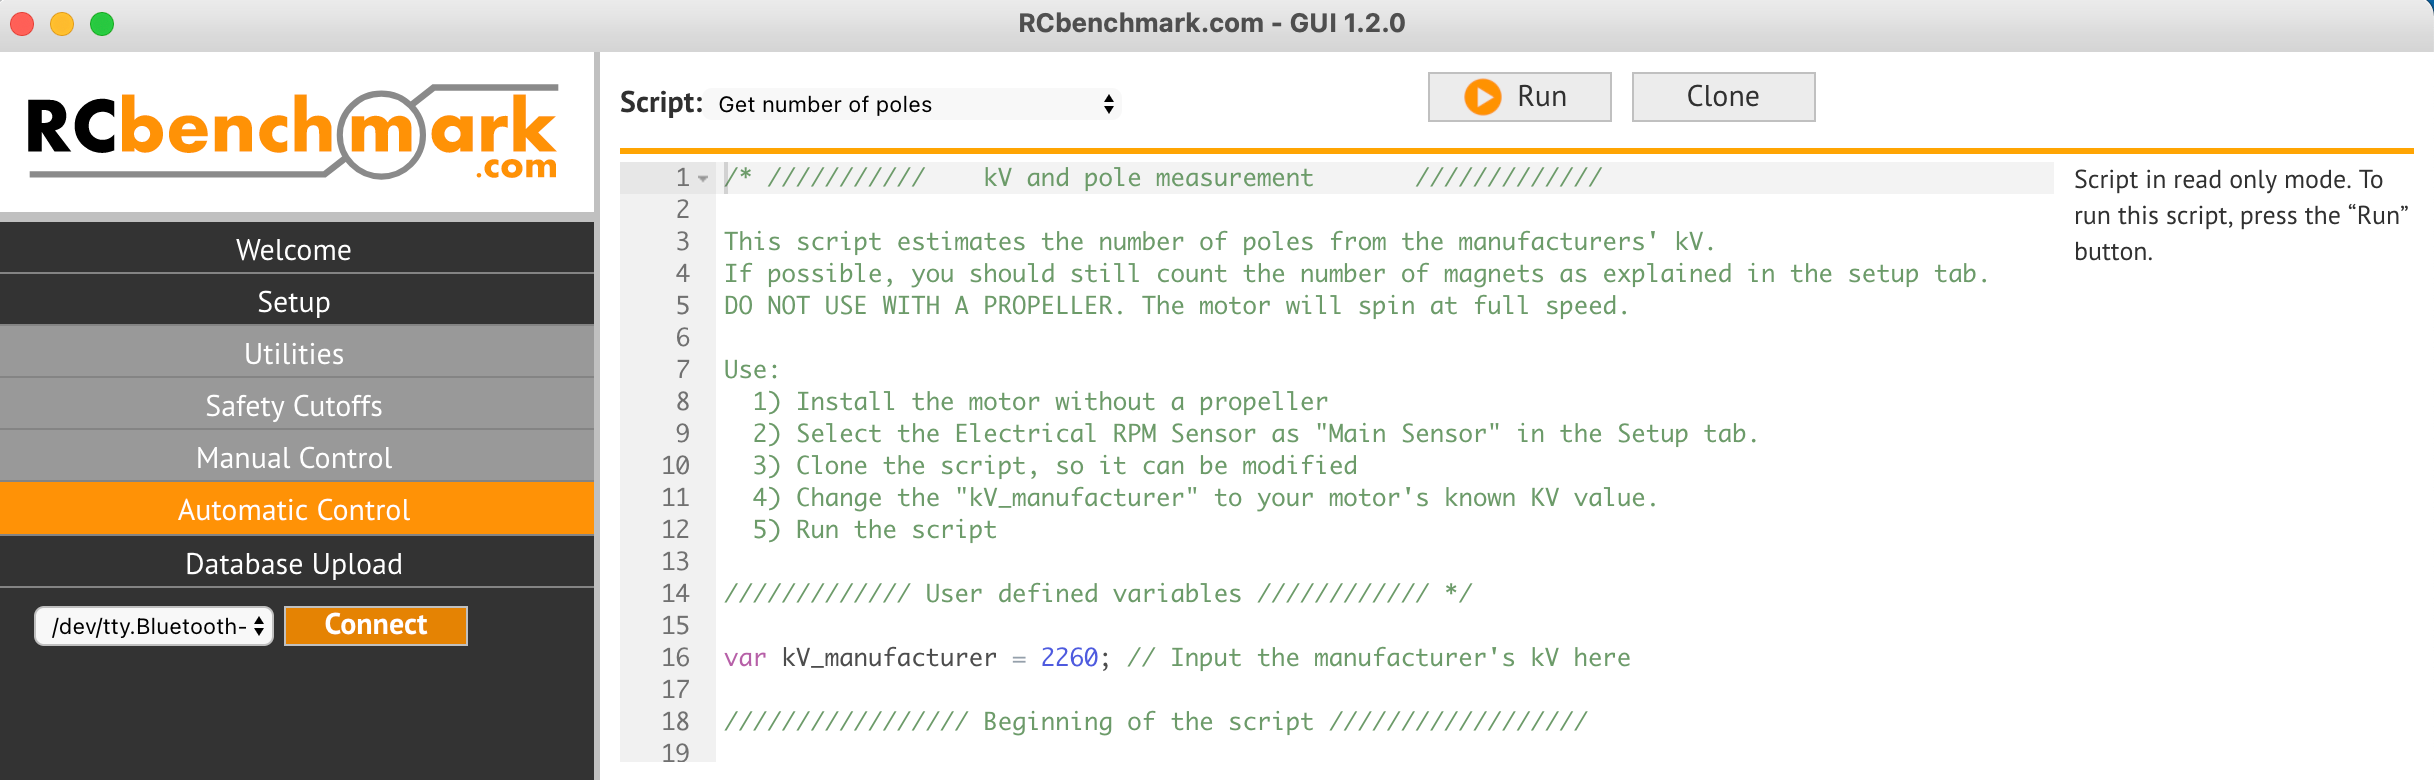The image size is (2434, 780).
Task: Click line number 16 in the gutter
Action: pyautogui.click(x=675, y=657)
